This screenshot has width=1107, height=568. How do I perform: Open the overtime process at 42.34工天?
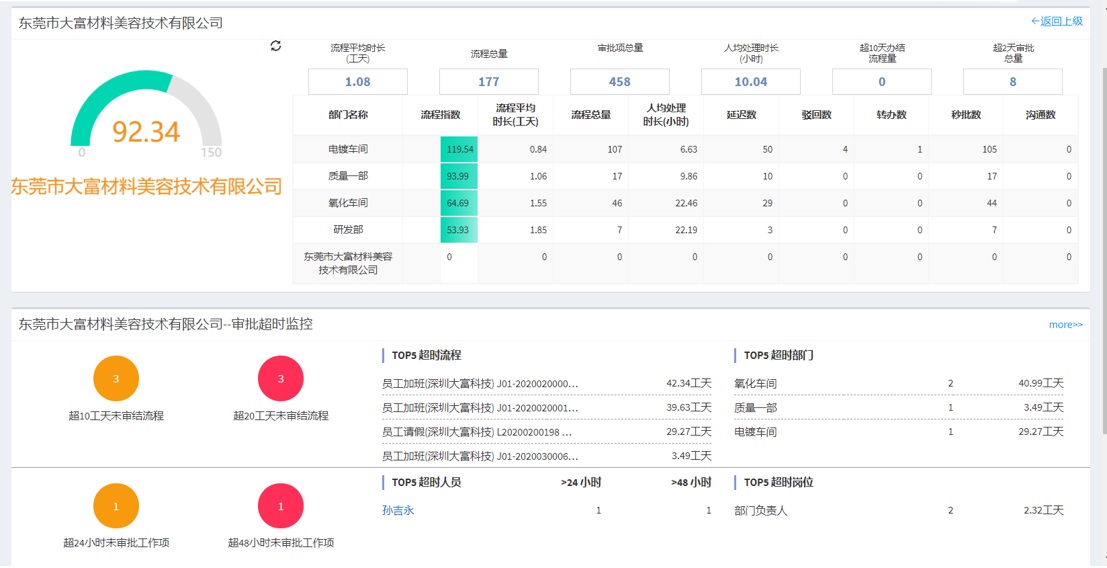click(x=546, y=383)
